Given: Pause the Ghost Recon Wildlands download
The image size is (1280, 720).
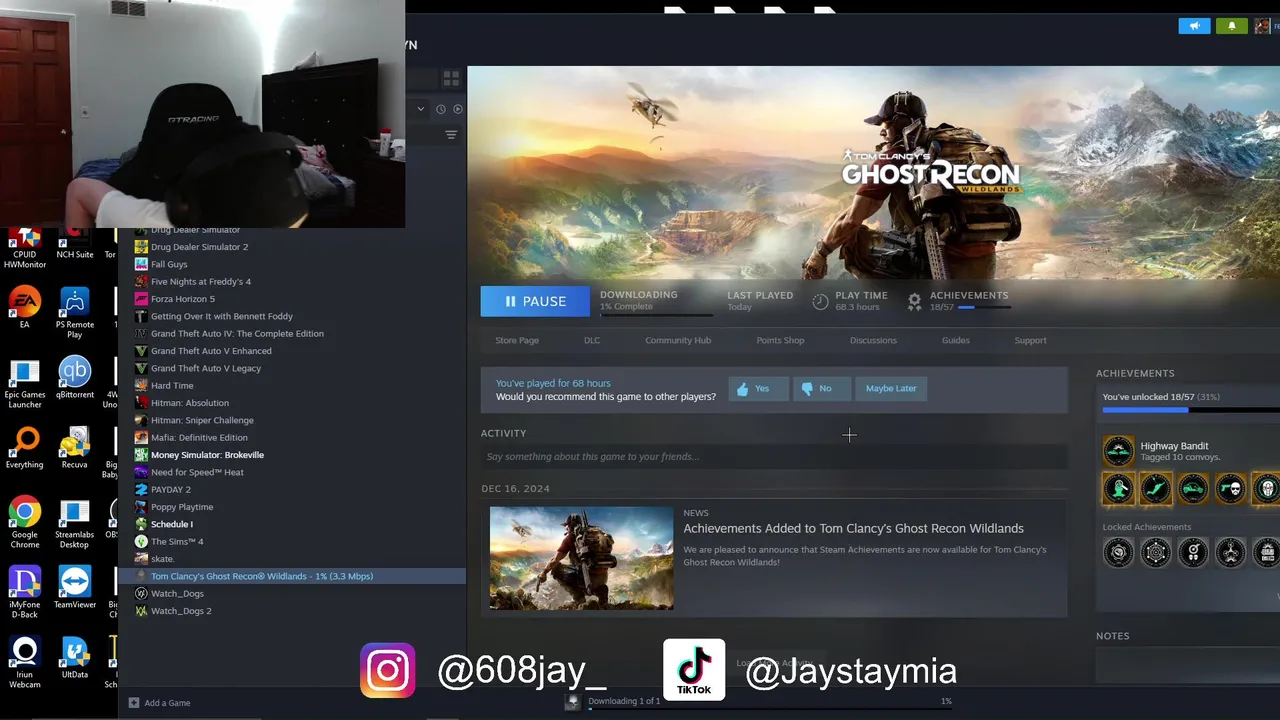Looking at the screenshot, I should [x=535, y=301].
